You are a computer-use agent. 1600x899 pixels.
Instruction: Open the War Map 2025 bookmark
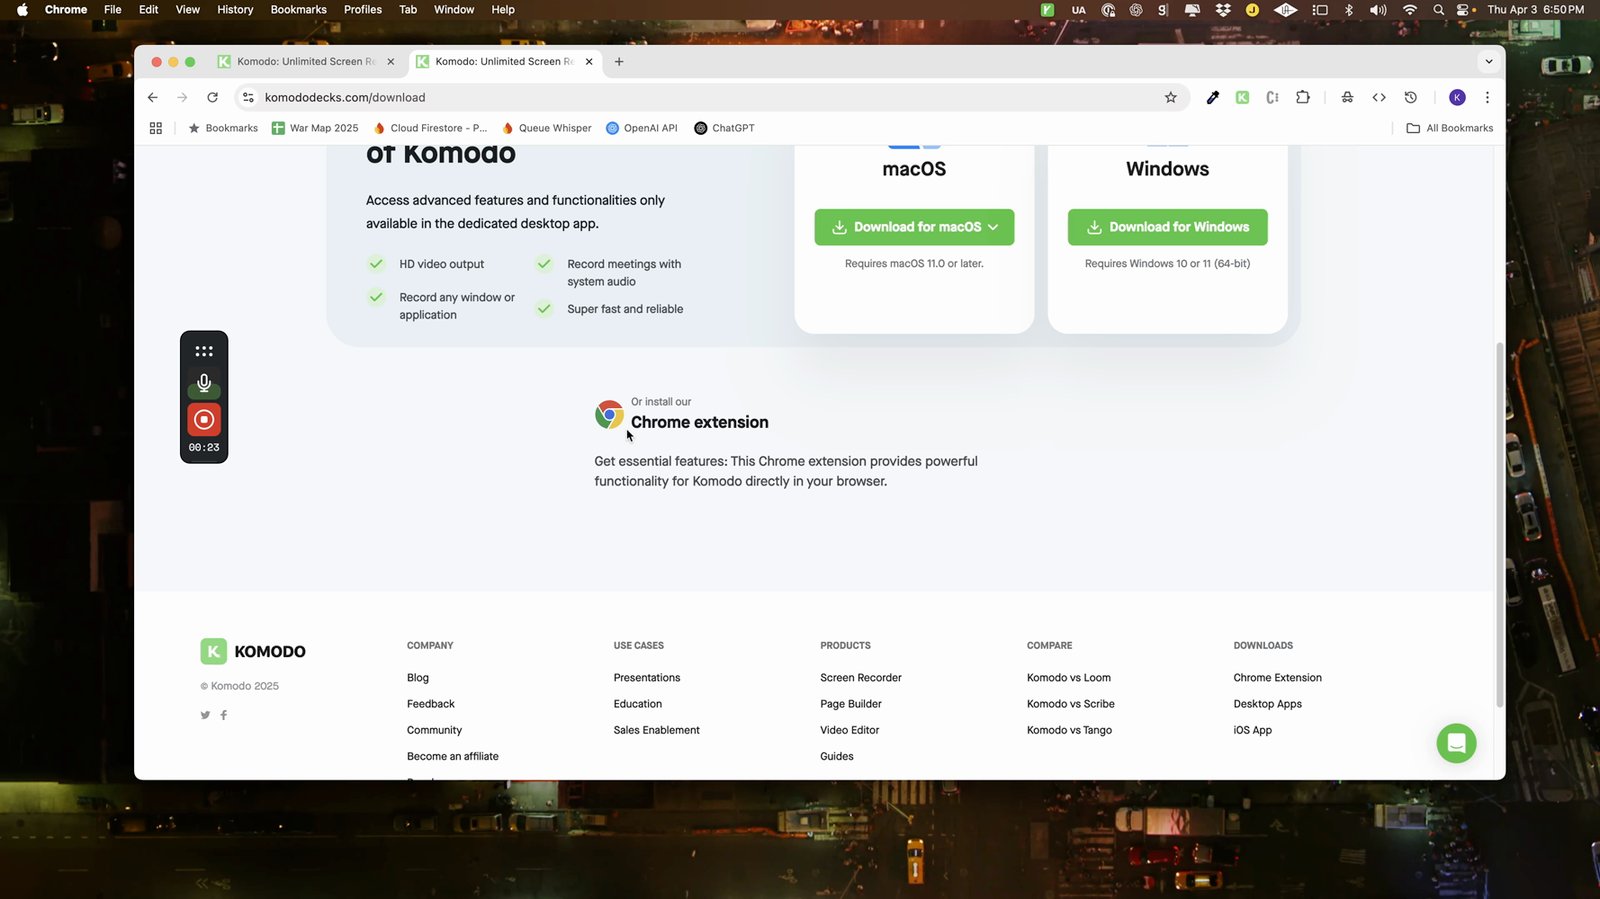pos(315,128)
